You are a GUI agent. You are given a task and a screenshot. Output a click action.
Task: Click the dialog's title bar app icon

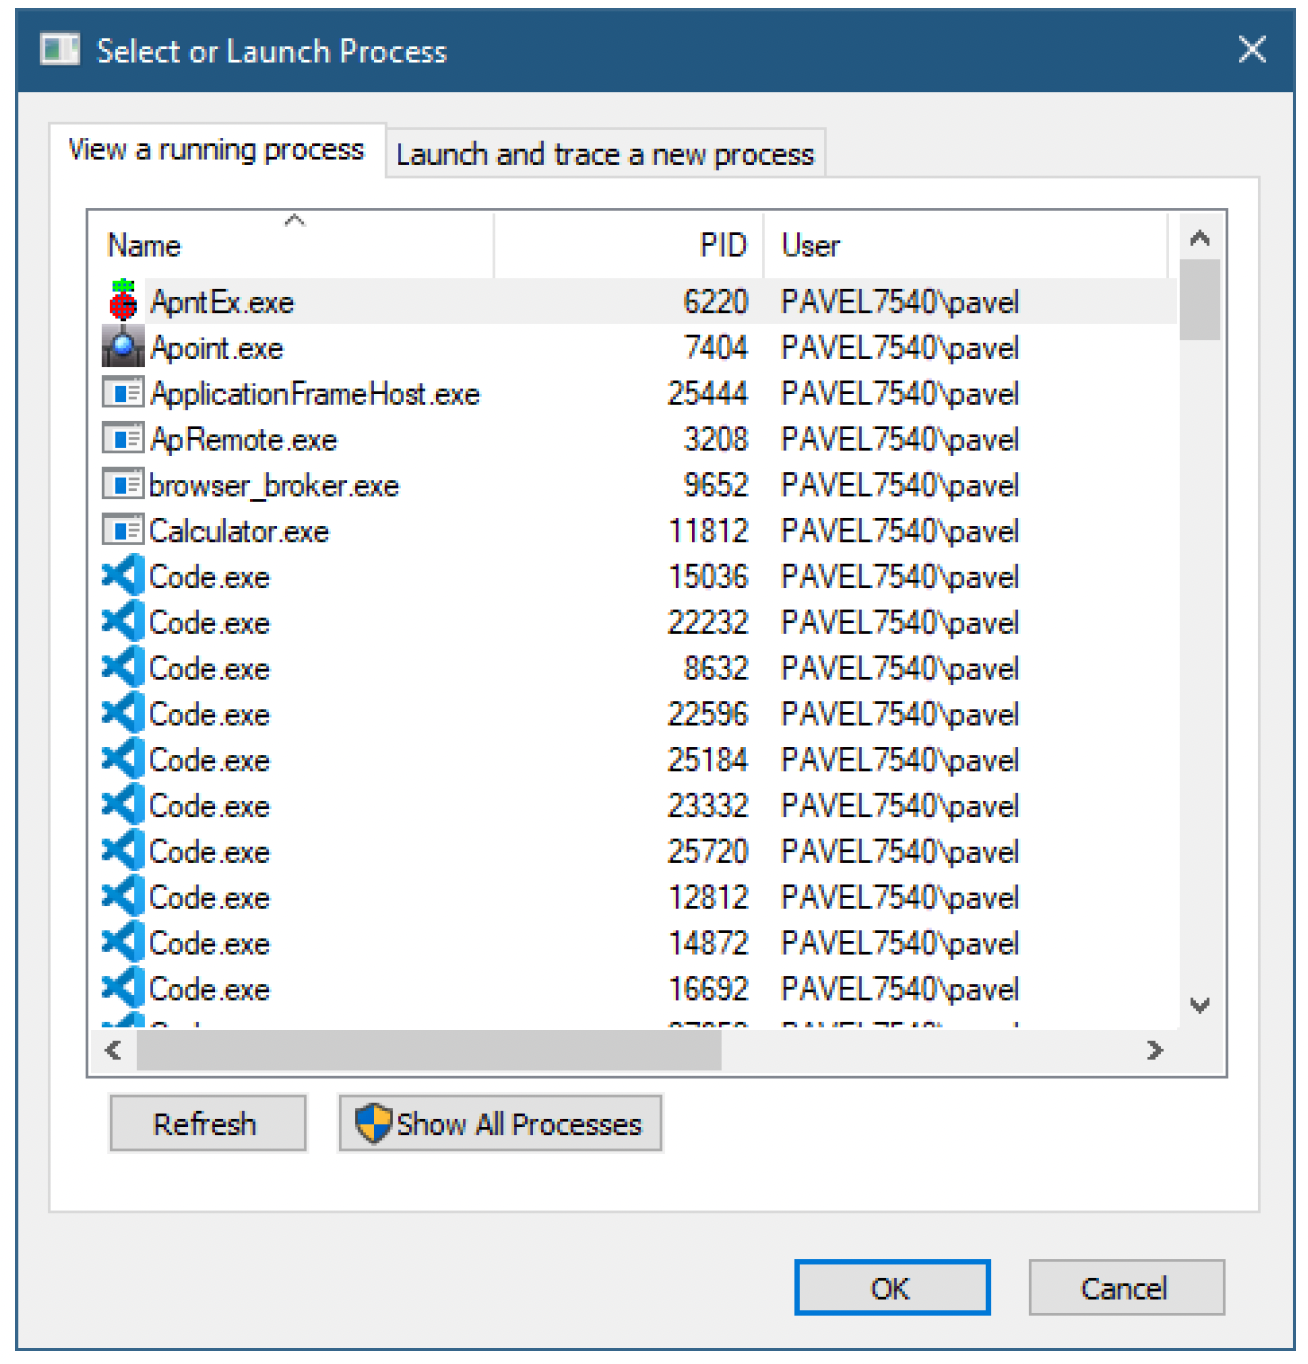pos(60,48)
